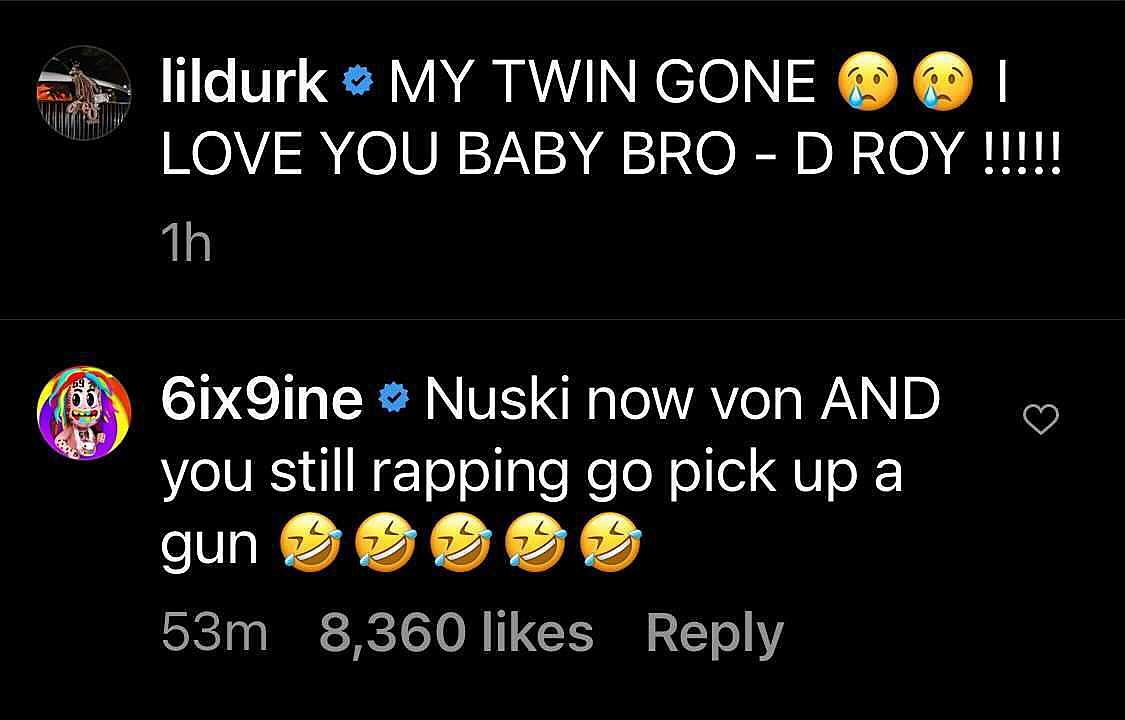View the 8,360 likes list
This screenshot has width=1125, height=720.
(x=456, y=633)
